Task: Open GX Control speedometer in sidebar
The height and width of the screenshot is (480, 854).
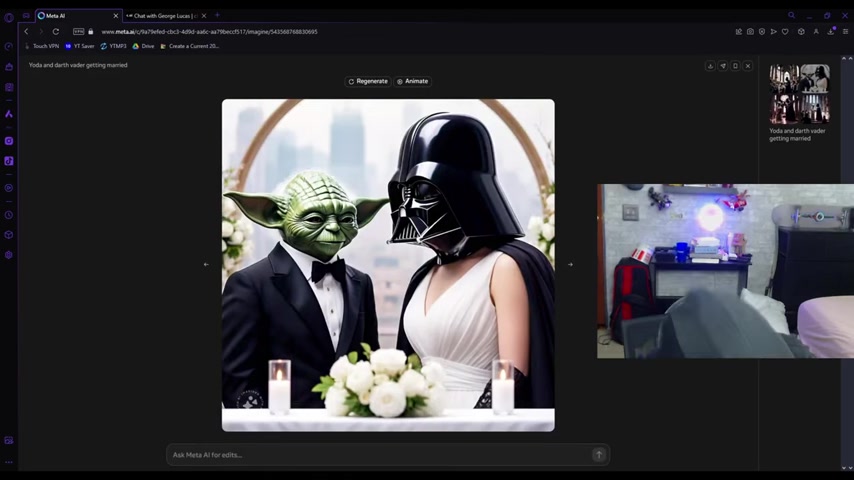Action: (x=9, y=47)
